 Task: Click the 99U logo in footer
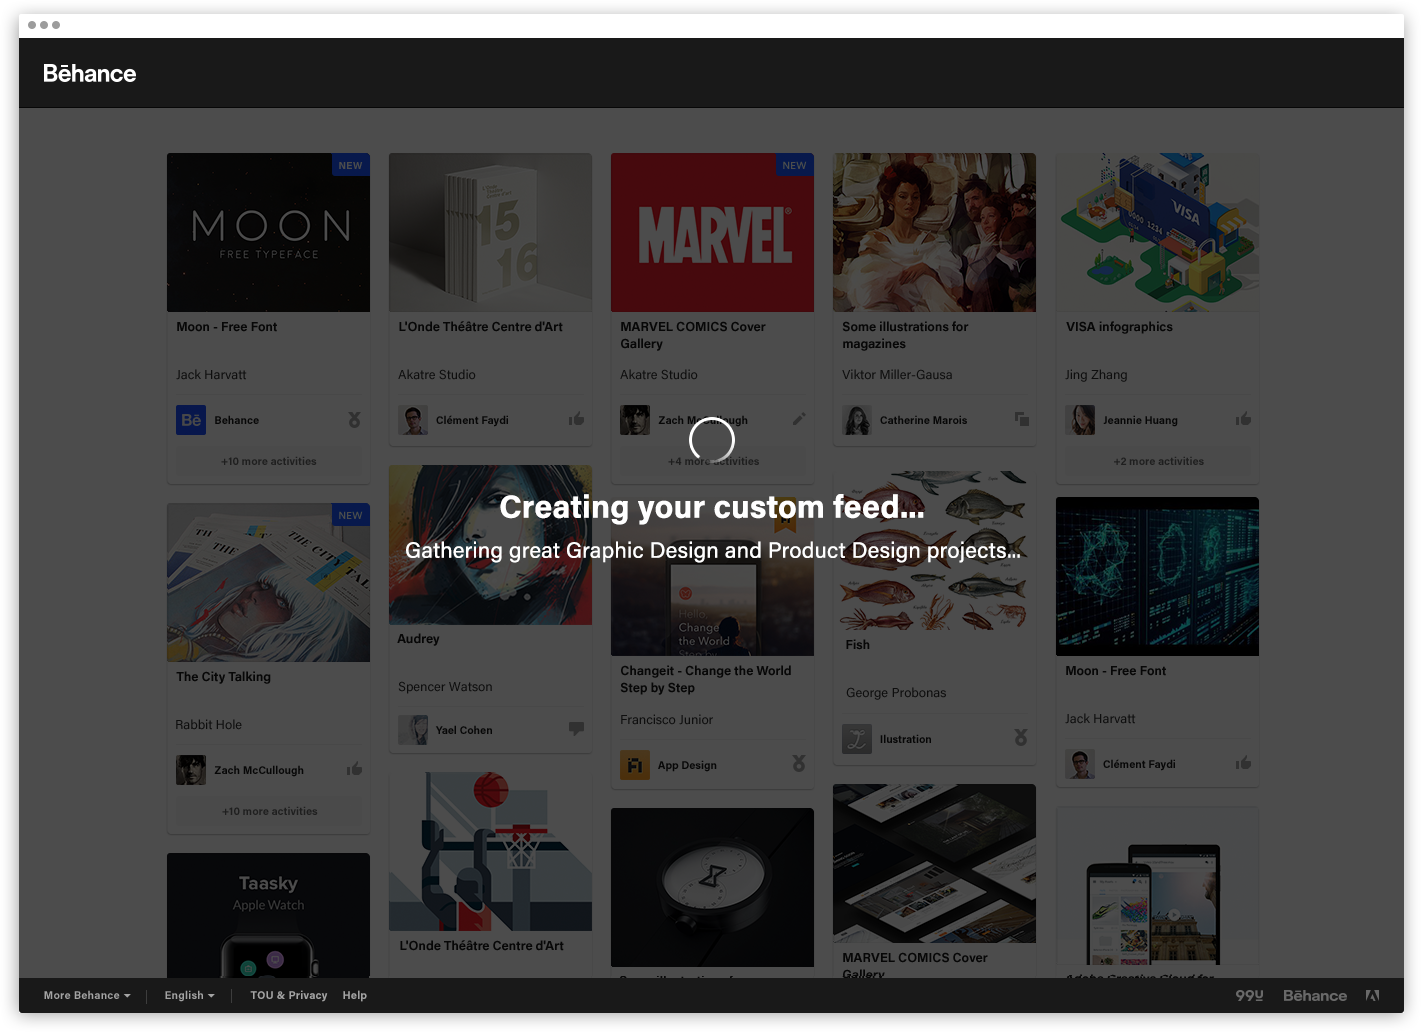pyautogui.click(x=1249, y=995)
